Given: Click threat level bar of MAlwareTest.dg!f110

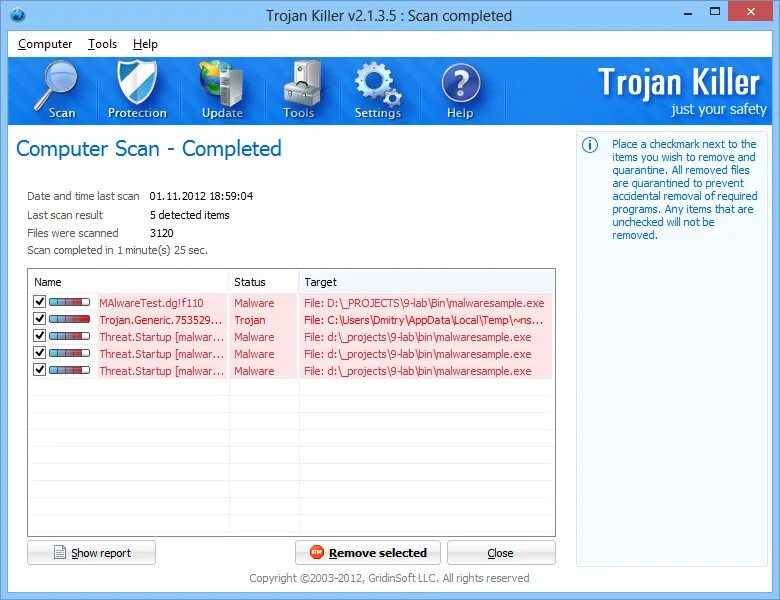Looking at the screenshot, I should pos(70,302).
